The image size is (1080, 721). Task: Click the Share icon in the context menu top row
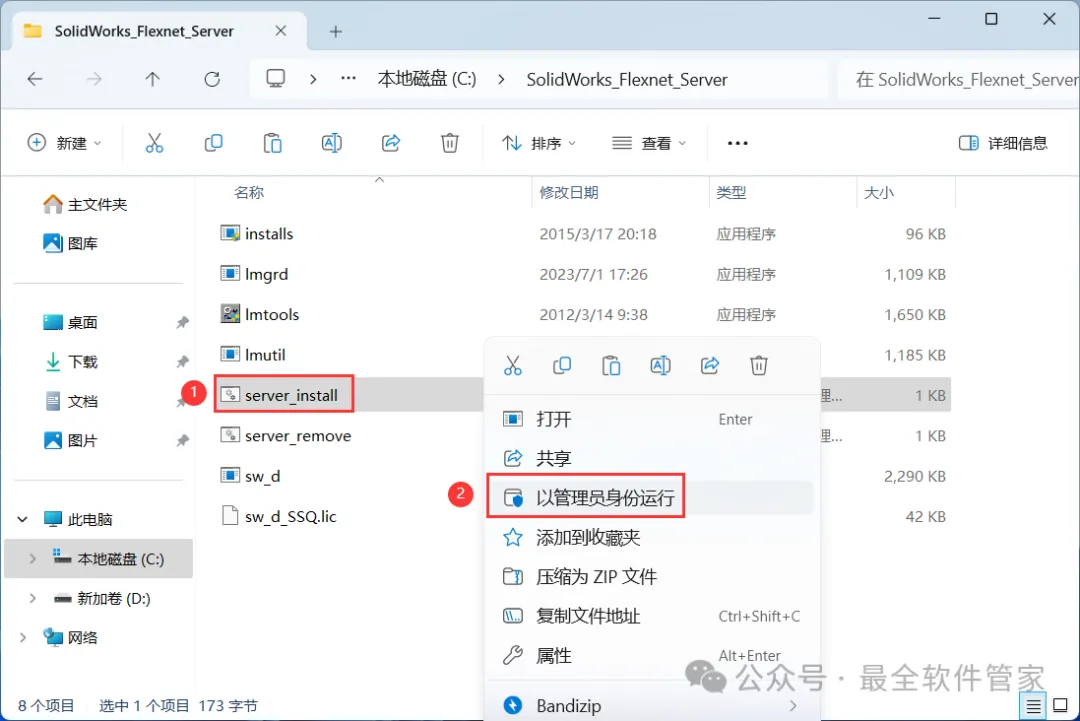709,366
